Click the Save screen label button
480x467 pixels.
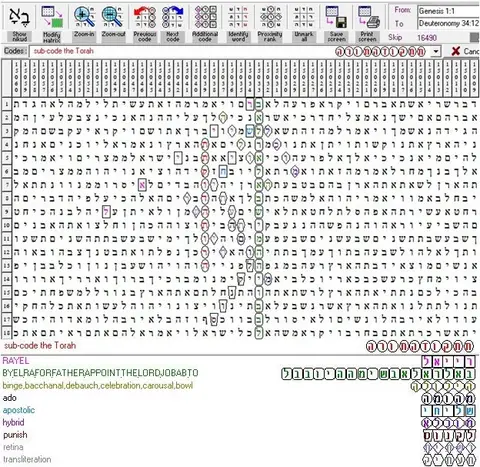[337, 37]
